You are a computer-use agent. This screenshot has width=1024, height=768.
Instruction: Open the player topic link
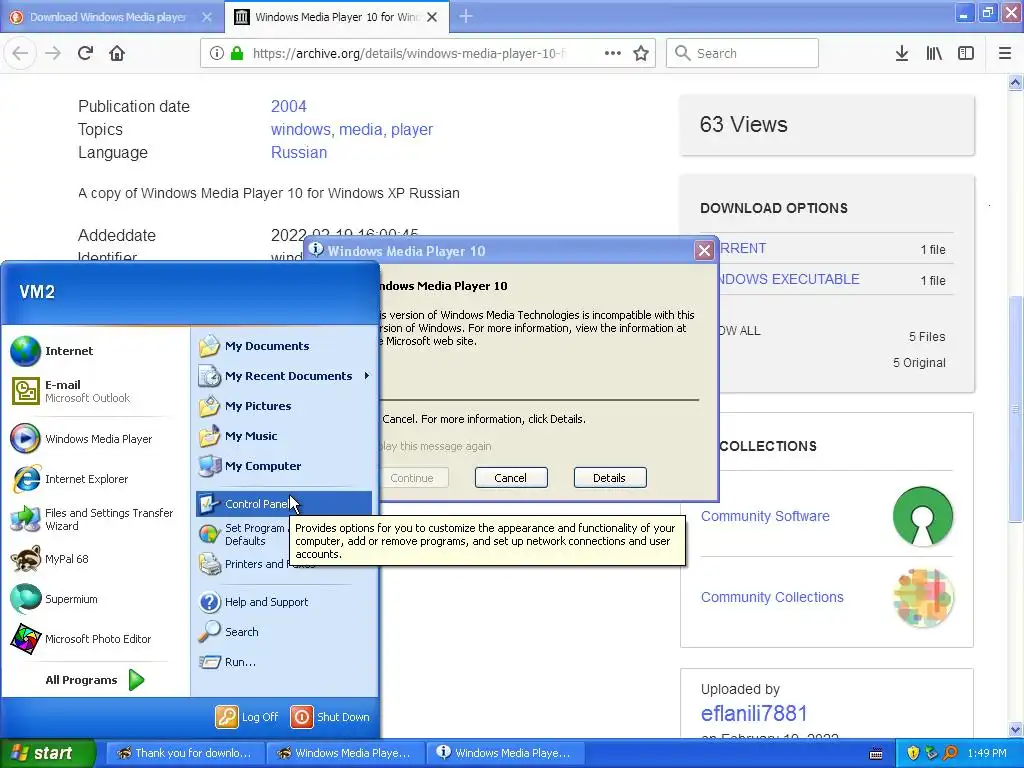(411, 129)
